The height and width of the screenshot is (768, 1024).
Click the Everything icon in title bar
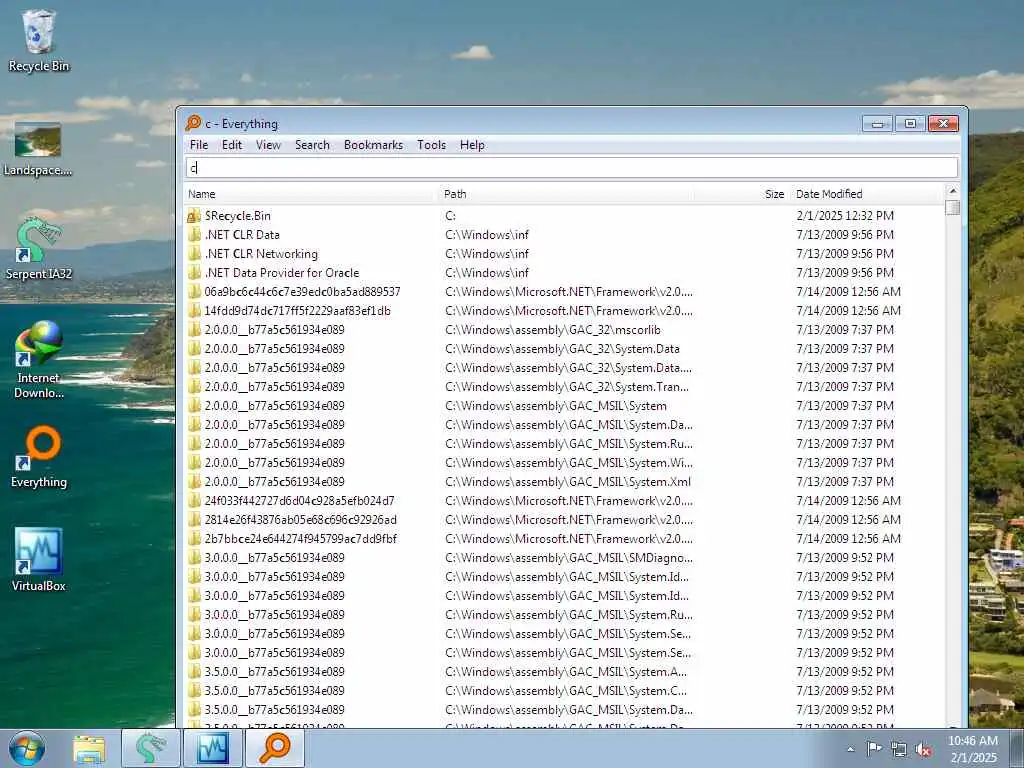click(x=193, y=123)
